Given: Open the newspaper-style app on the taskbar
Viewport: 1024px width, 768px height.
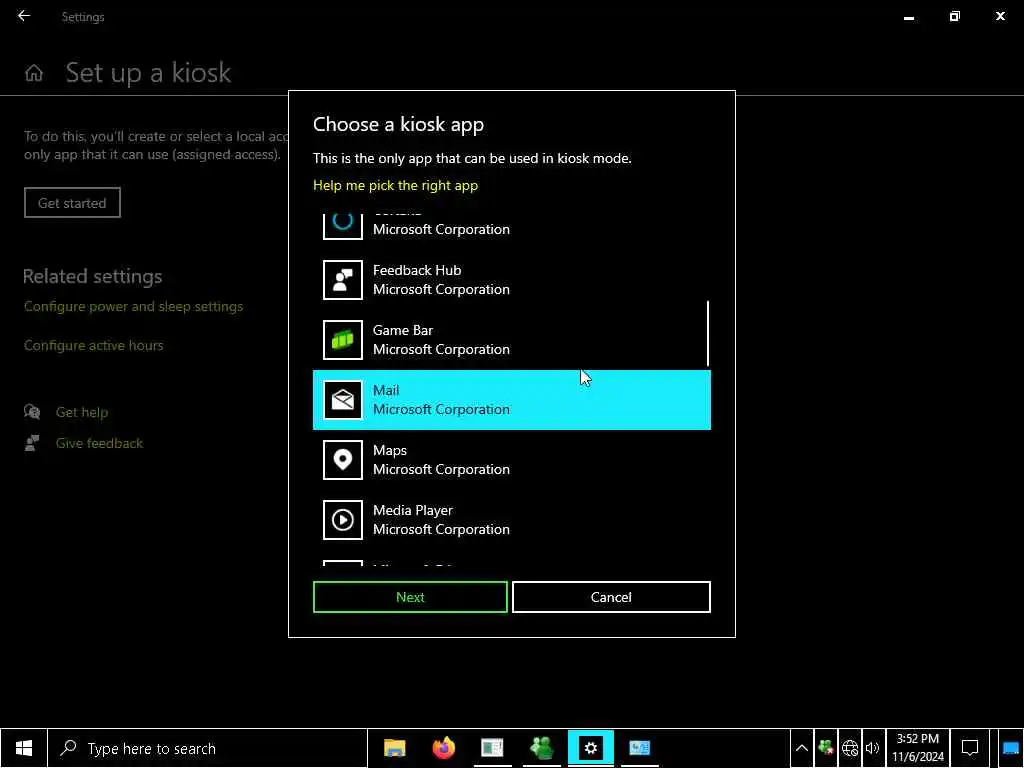Looking at the screenshot, I should pos(492,748).
